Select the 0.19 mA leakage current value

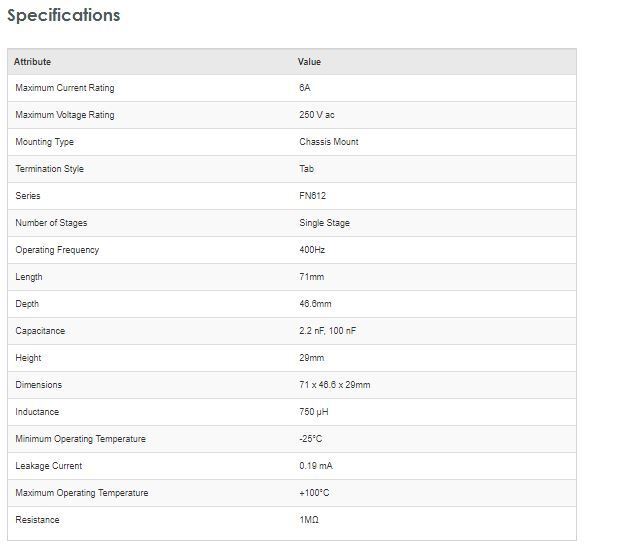[316, 466]
